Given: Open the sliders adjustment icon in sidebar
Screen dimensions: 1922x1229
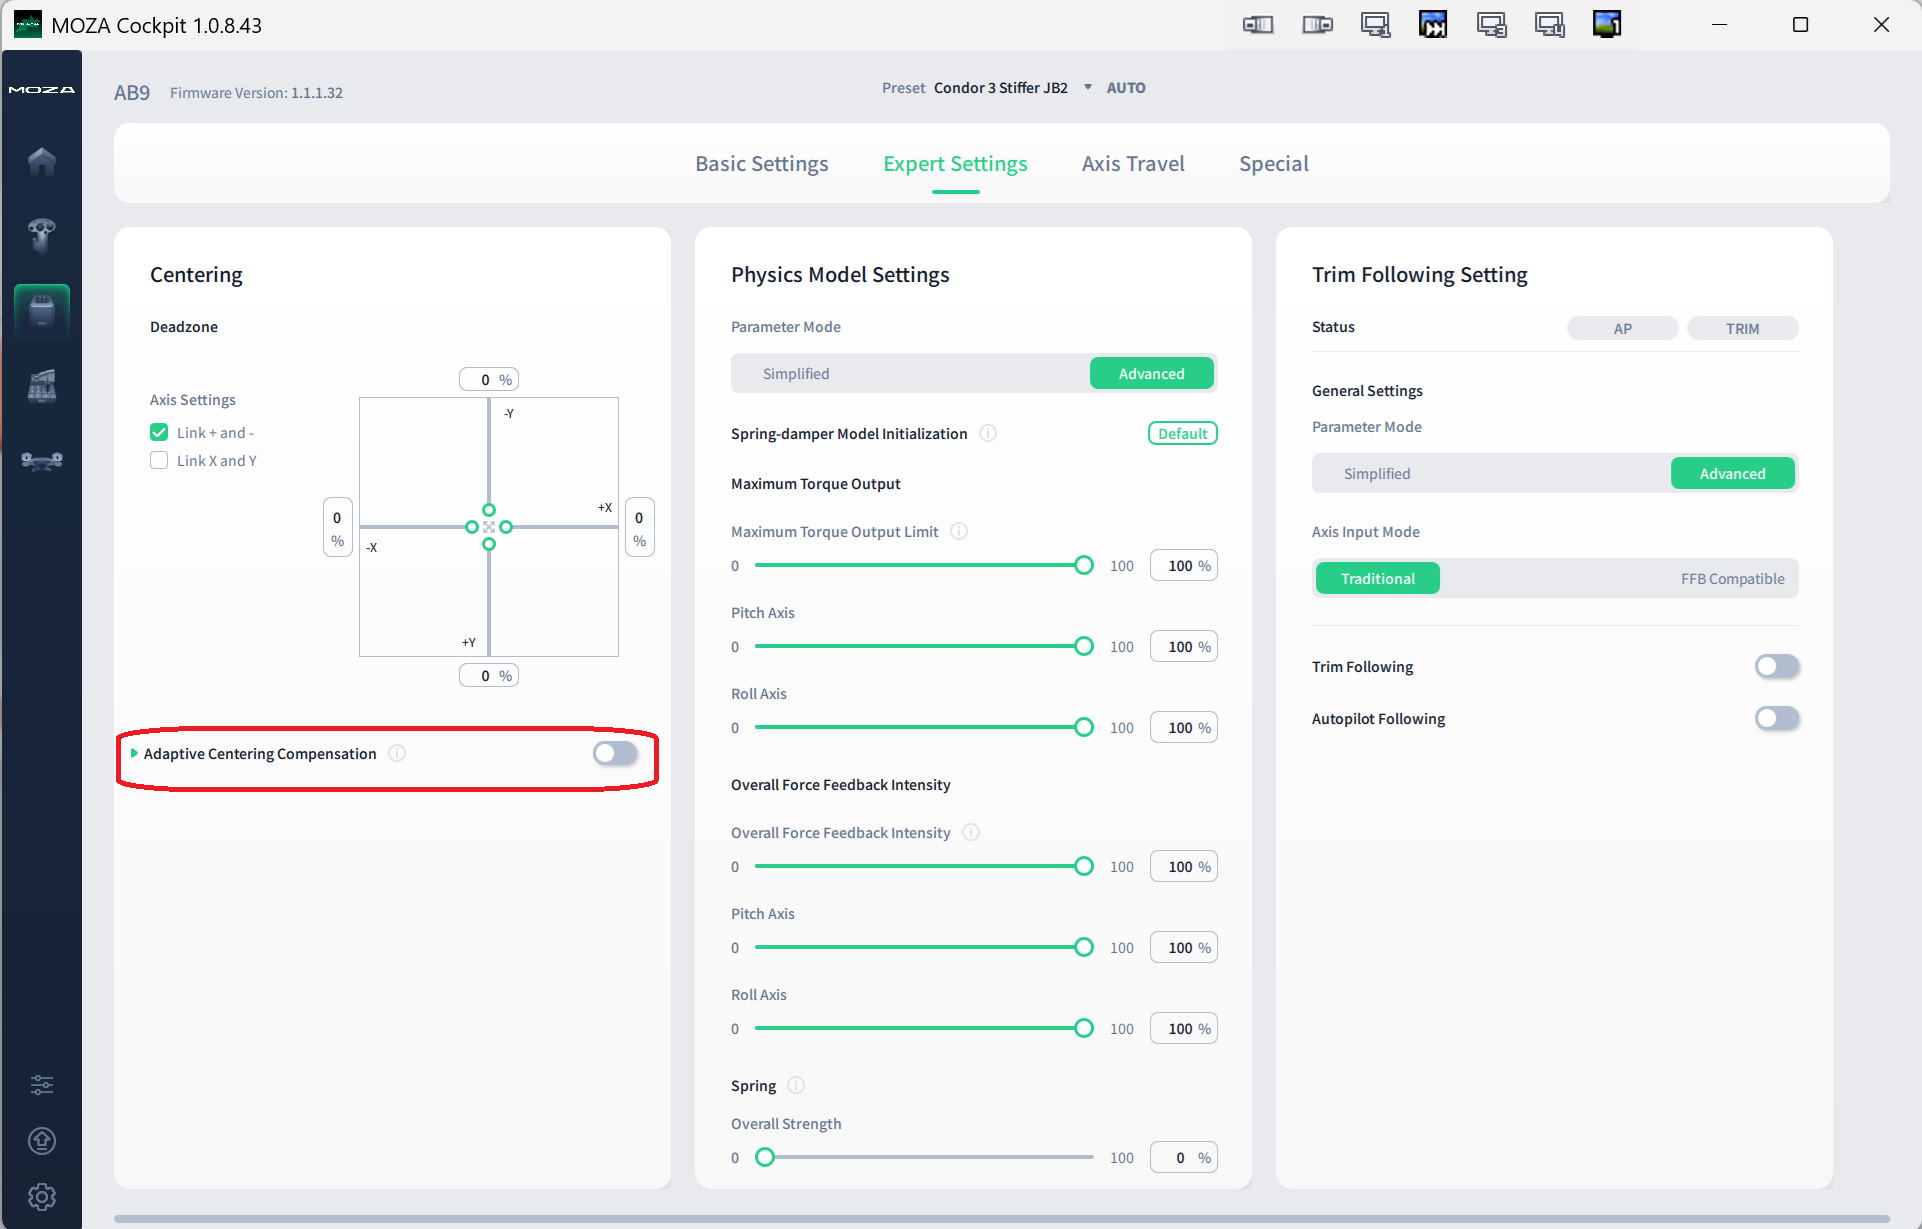Looking at the screenshot, I should [x=42, y=1085].
